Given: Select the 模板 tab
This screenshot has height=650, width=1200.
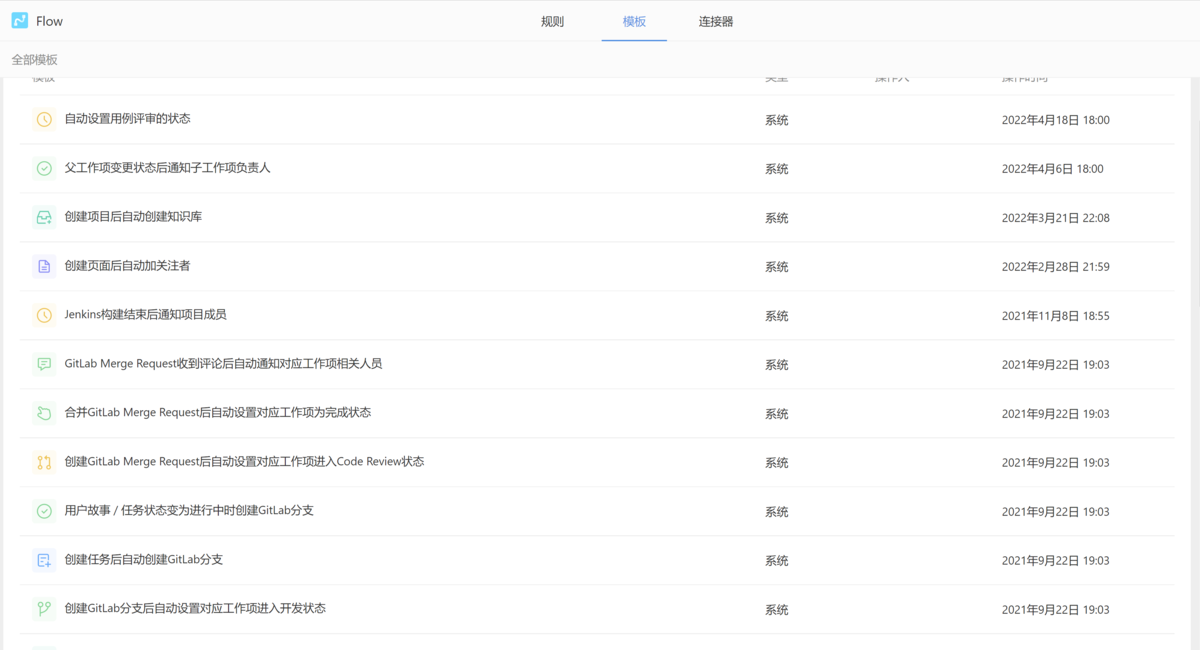Looking at the screenshot, I should [634, 21].
